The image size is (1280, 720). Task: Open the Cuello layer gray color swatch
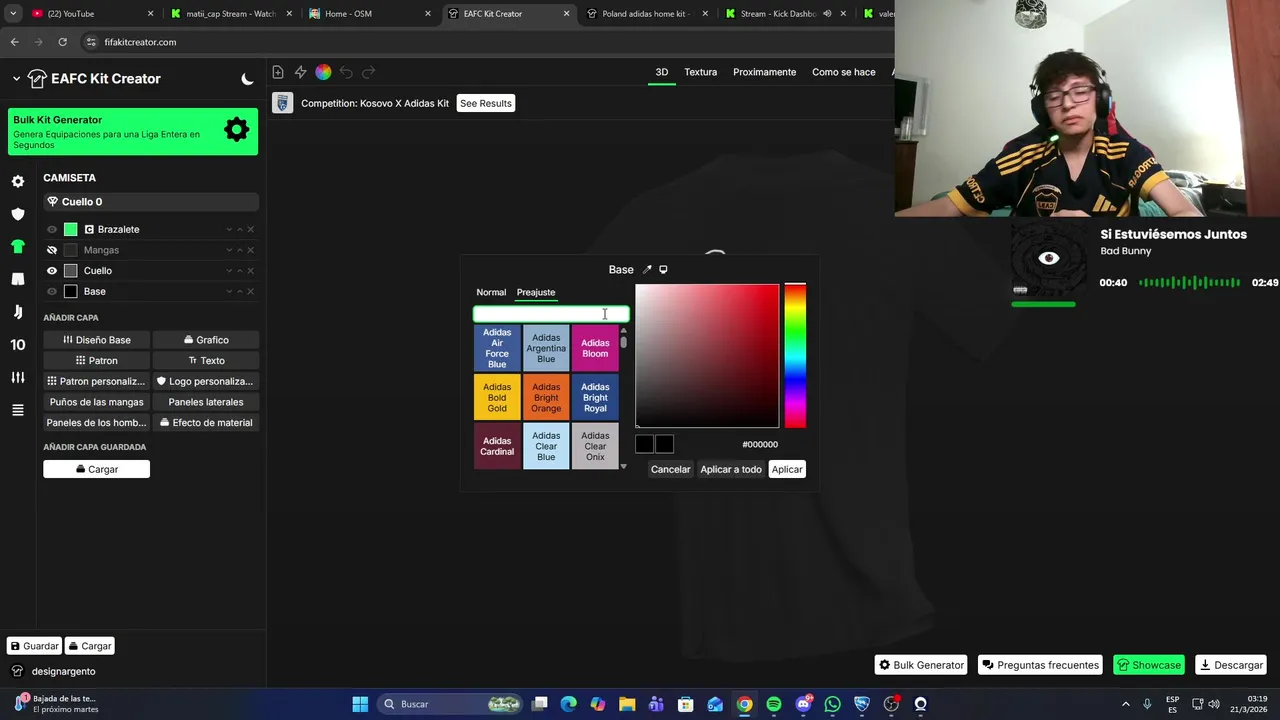(x=70, y=271)
